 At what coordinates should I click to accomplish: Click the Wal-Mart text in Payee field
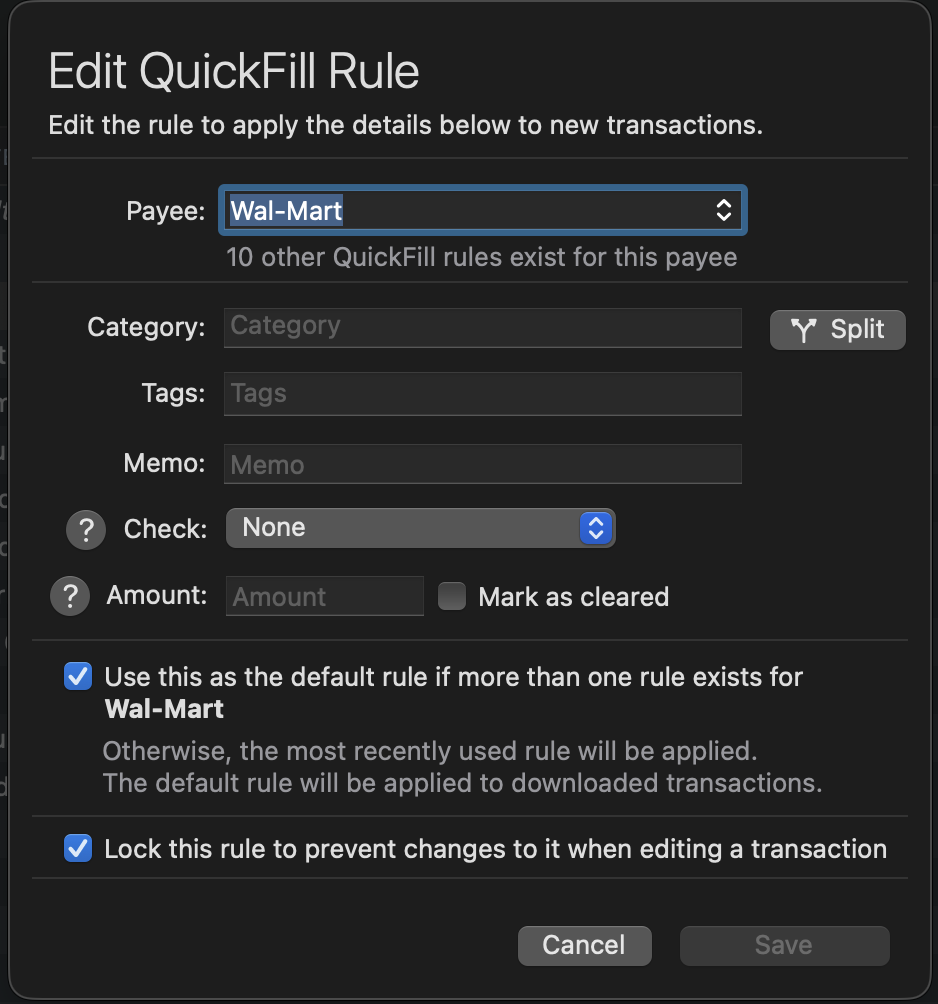pyautogui.click(x=287, y=211)
